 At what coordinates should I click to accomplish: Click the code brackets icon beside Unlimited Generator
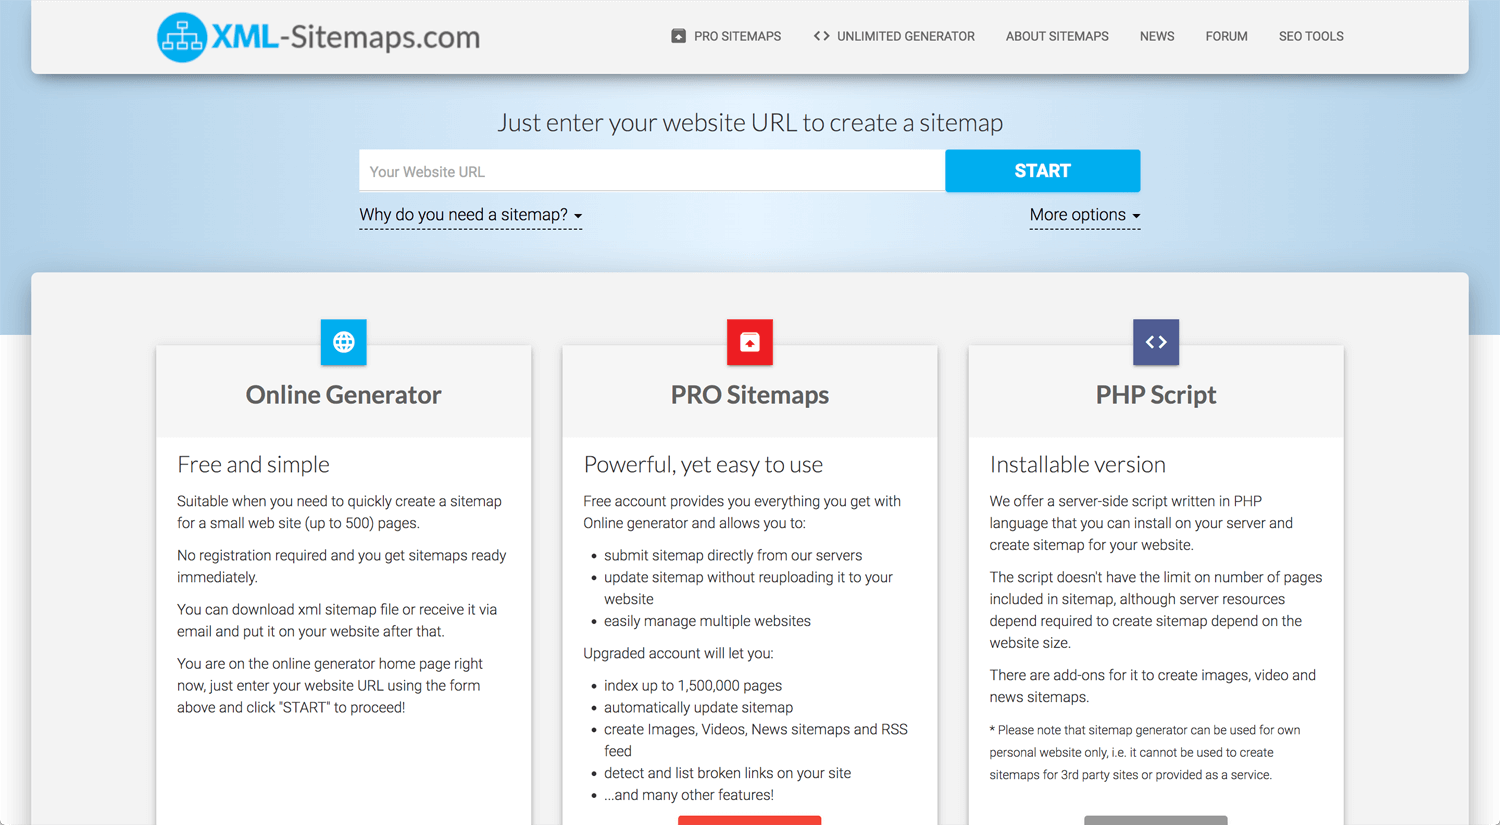click(821, 36)
